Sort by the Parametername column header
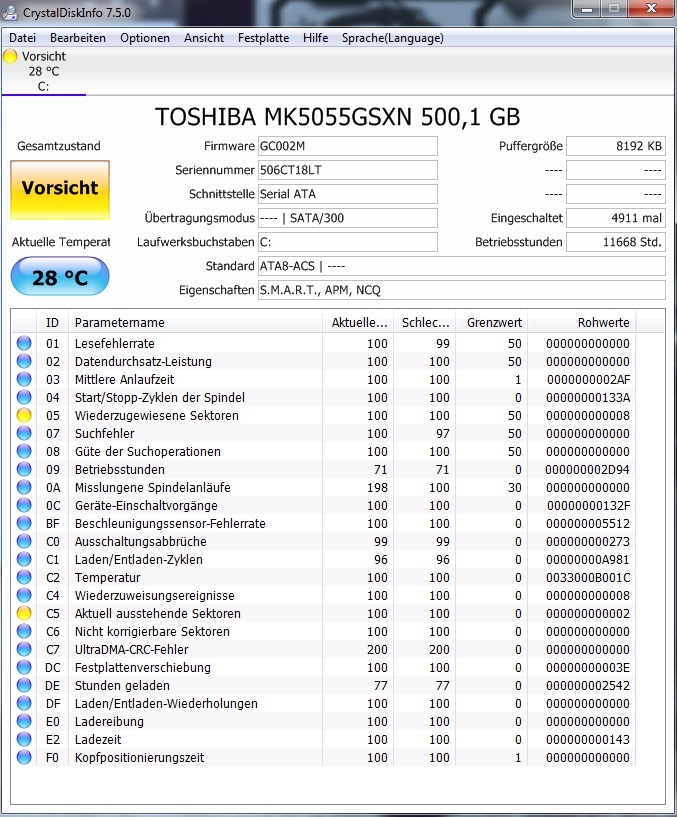Image resolution: width=677 pixels, height=817 pixels. (195, 323)
